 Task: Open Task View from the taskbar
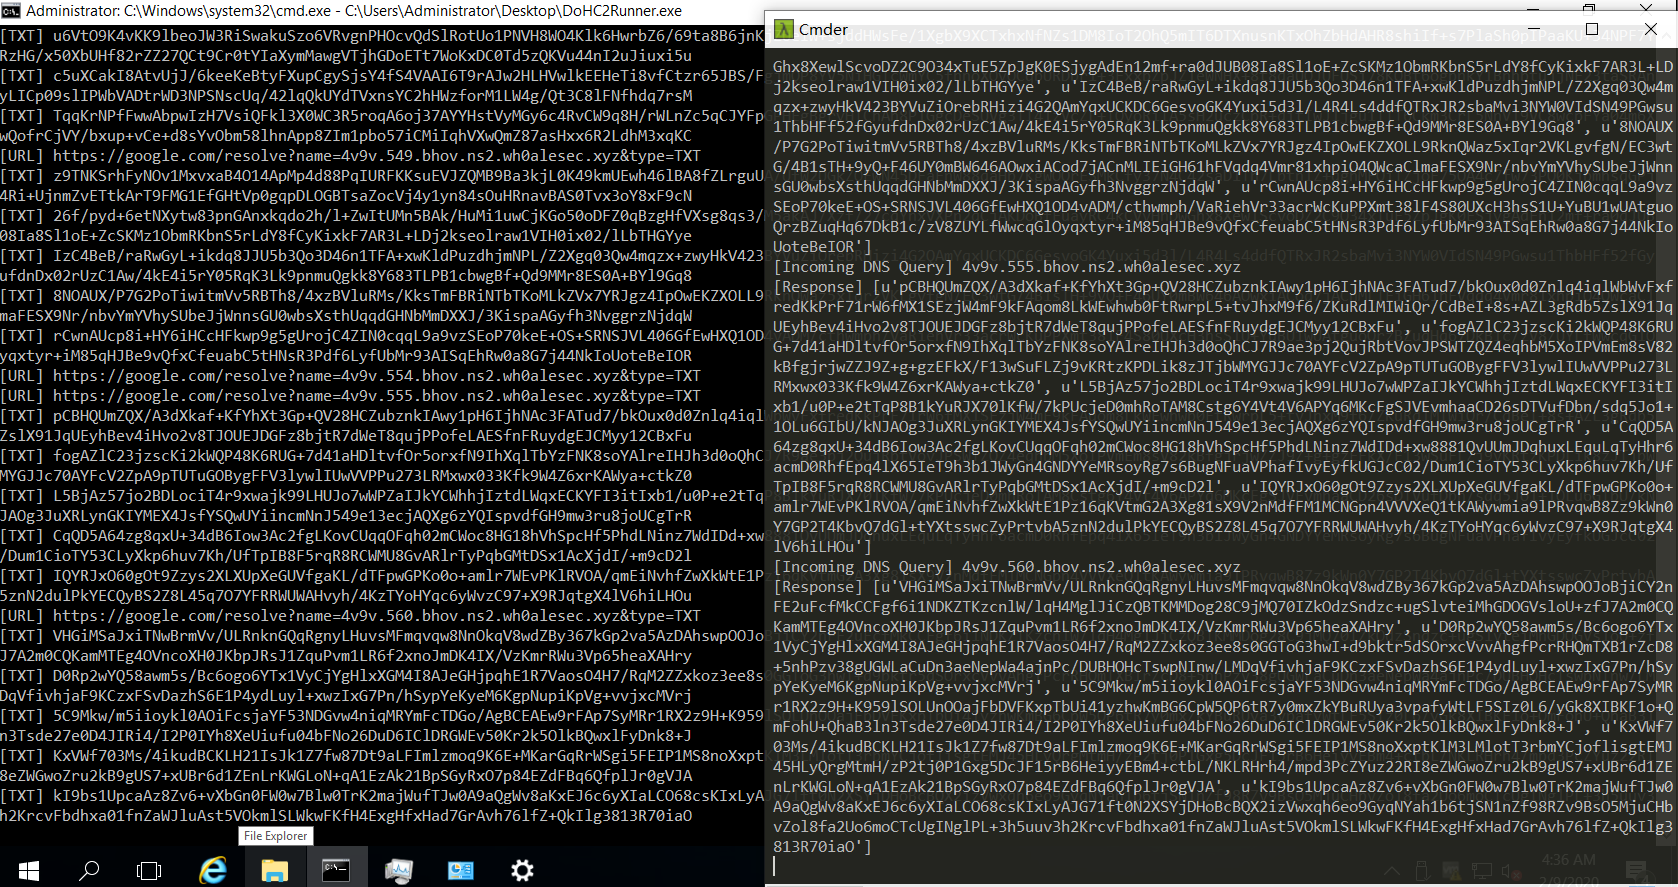(x=149, y=870)
